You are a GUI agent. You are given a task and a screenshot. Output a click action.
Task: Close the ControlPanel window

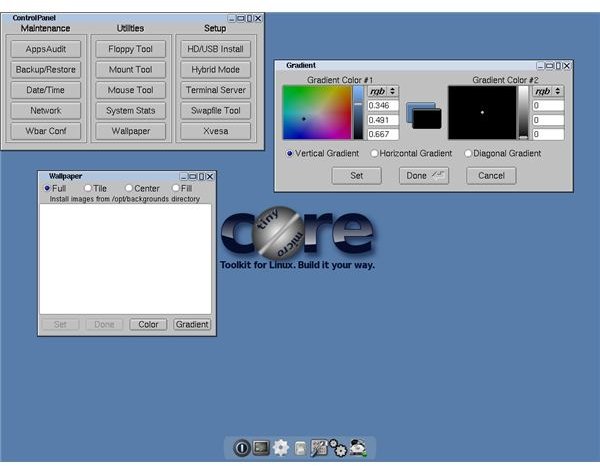coord(258,18)
